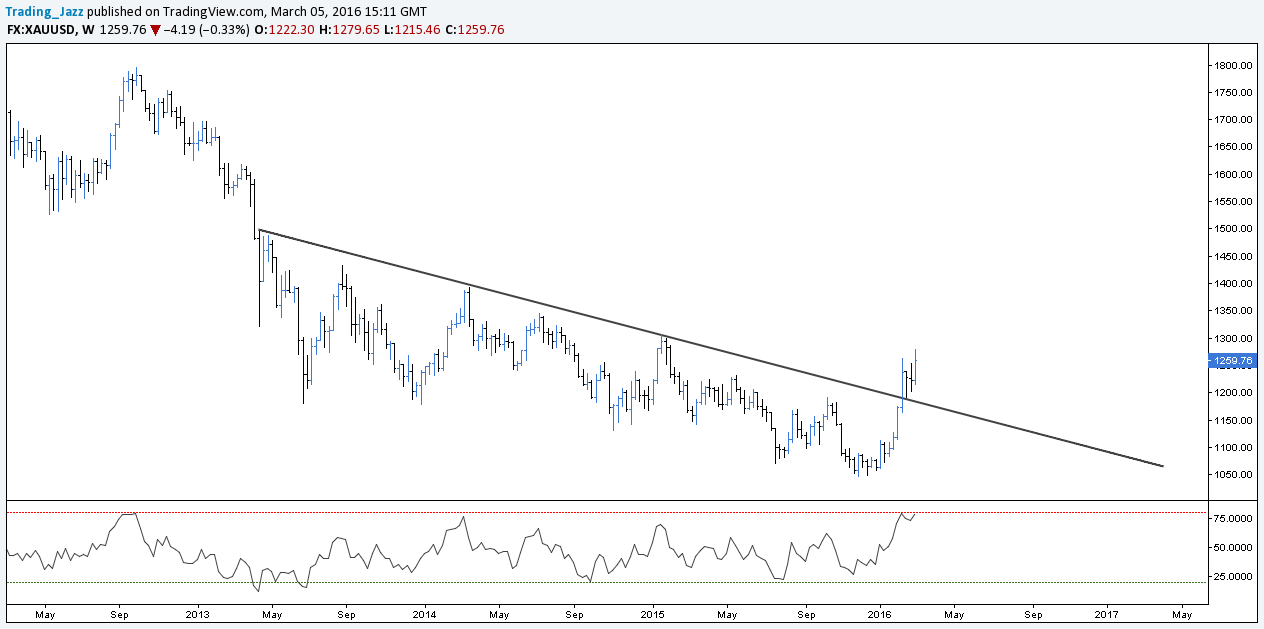
Task: Click the 1300.00 price axis label
Action: (x=1233, y=338)
